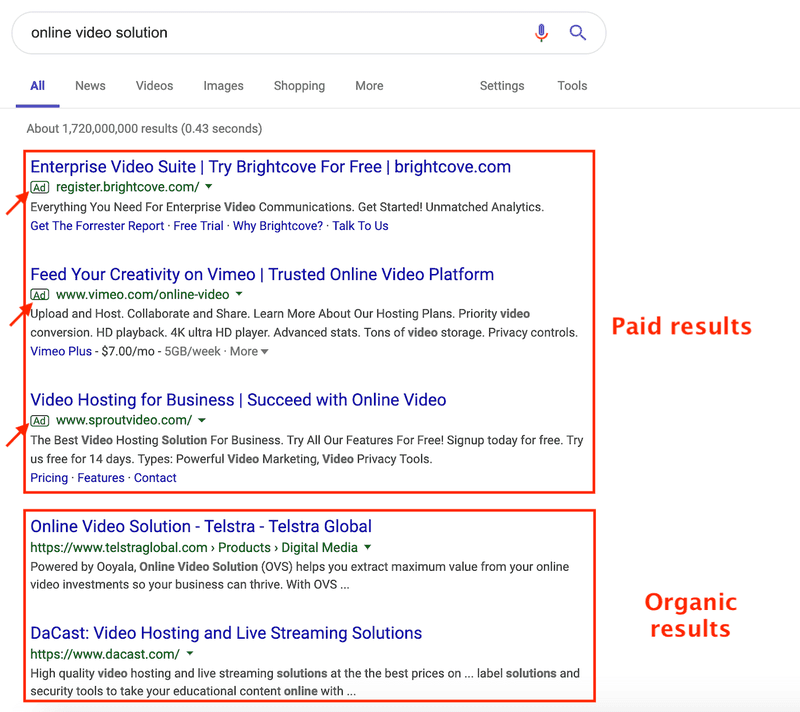
Task: Click the Why Brightcove? sitelink
Action: point(278,226)
